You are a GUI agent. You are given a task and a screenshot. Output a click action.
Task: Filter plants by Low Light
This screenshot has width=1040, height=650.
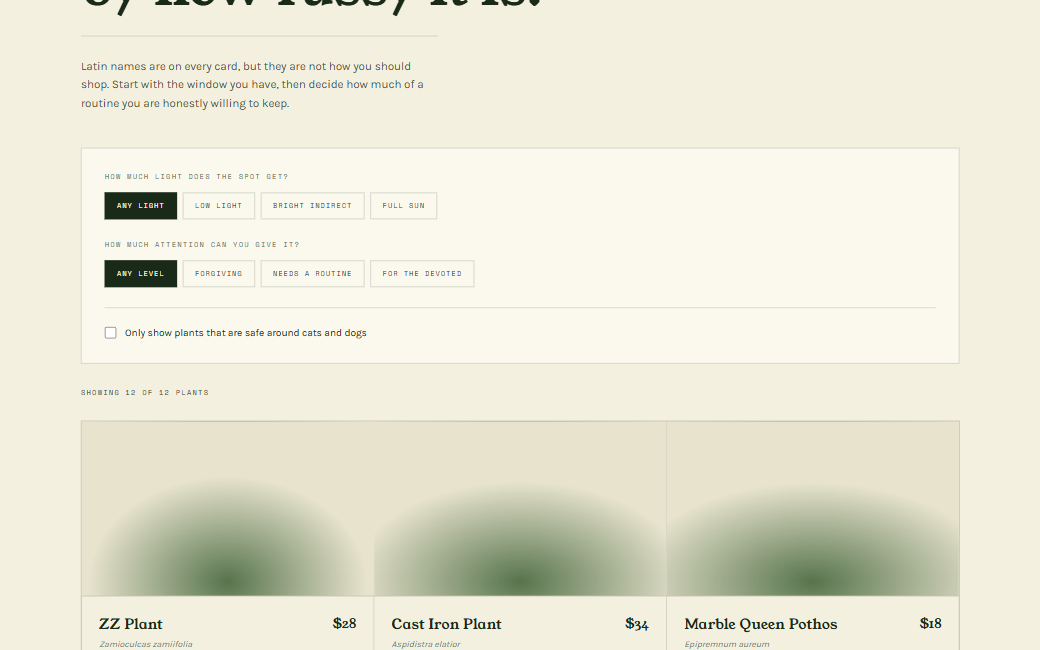219,206
